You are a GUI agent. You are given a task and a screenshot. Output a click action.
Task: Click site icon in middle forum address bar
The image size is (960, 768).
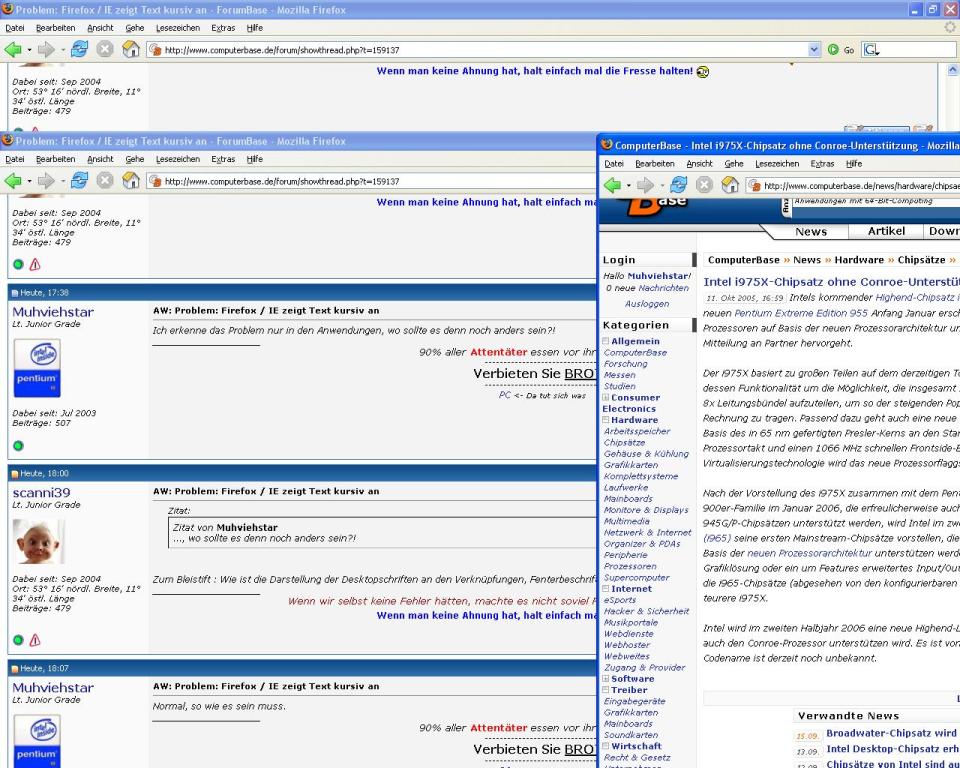(156, 181)
